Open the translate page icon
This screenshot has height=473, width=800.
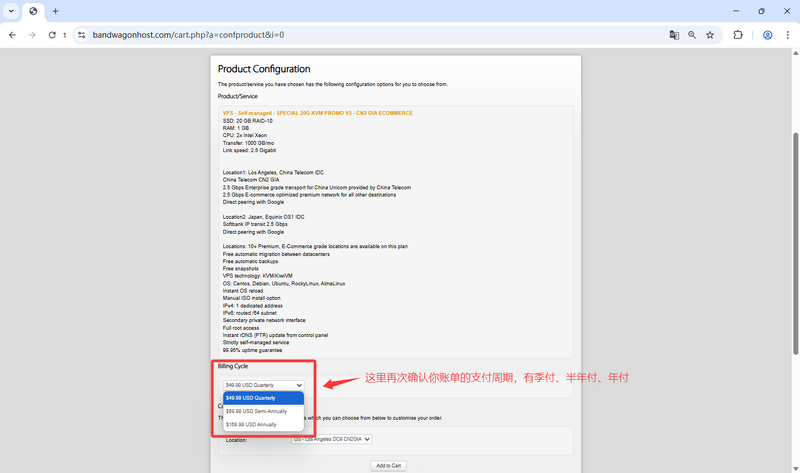click(674, 34)
